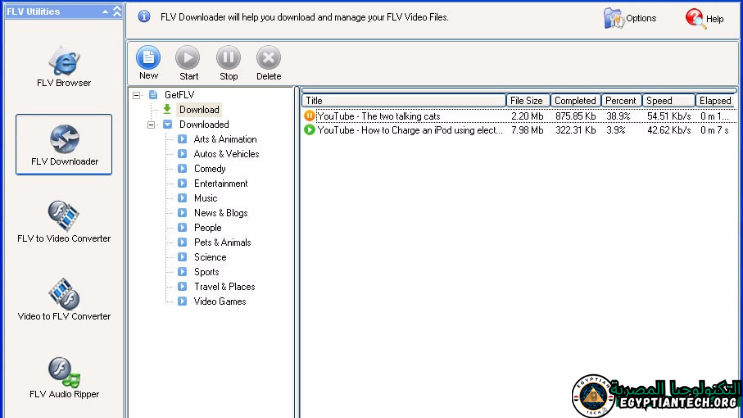743x418 pixels.
Task: Collapse the FLV Utilities panel header
Action: point(117,12)
